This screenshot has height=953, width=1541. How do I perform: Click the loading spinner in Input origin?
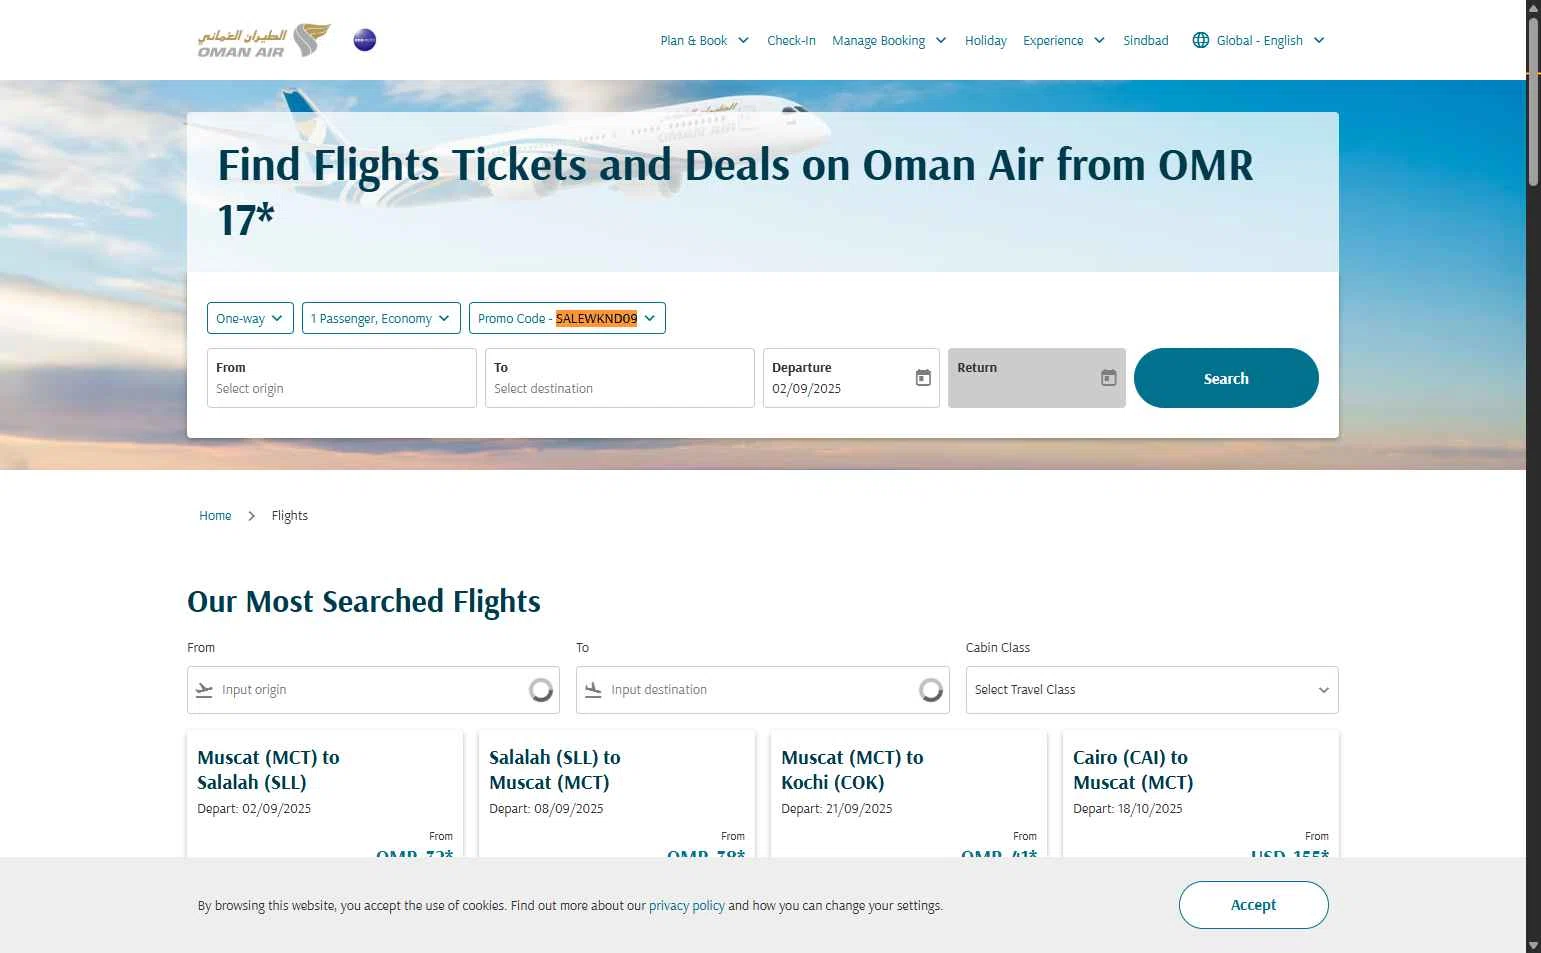541,690
